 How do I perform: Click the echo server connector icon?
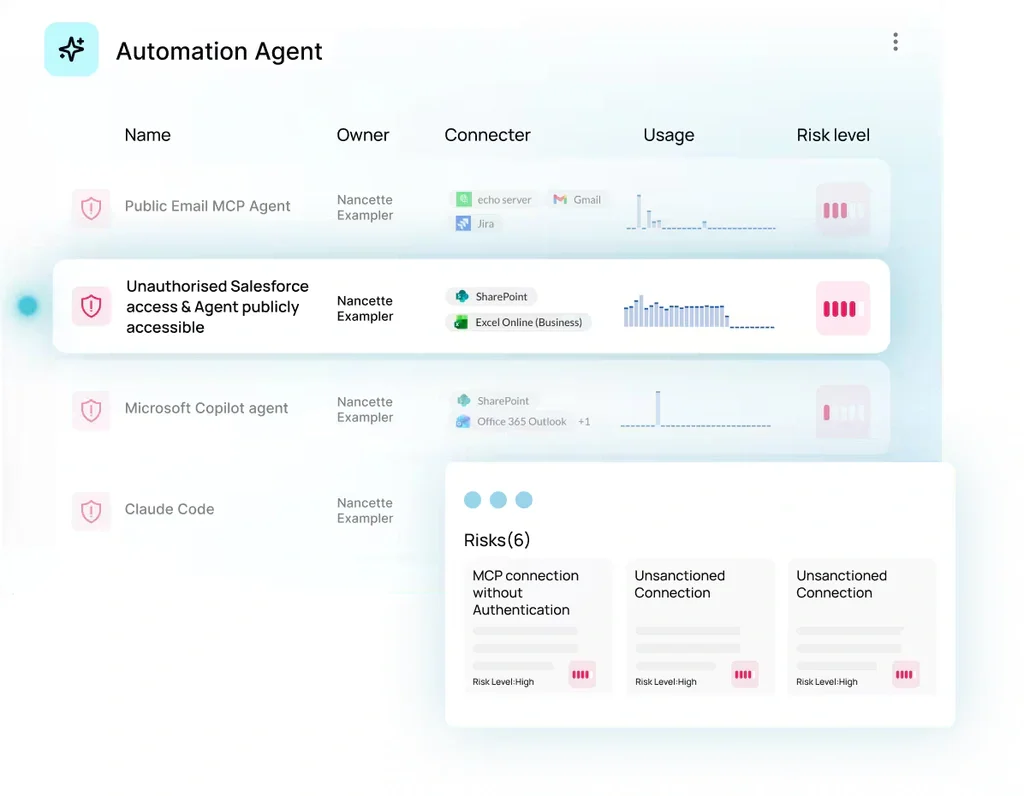pos(464,199)
